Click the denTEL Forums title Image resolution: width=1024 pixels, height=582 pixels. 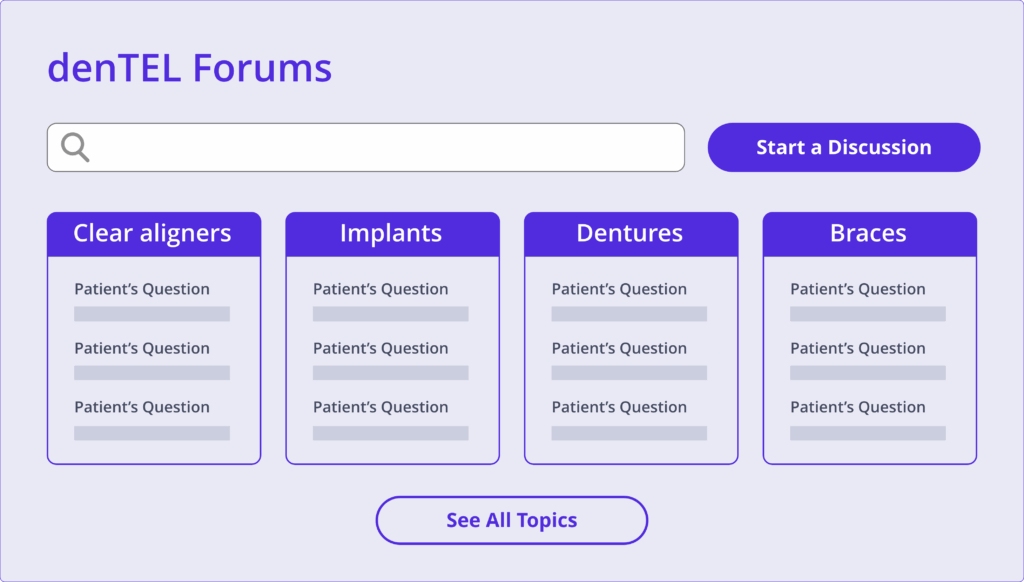tap(190, 67)
